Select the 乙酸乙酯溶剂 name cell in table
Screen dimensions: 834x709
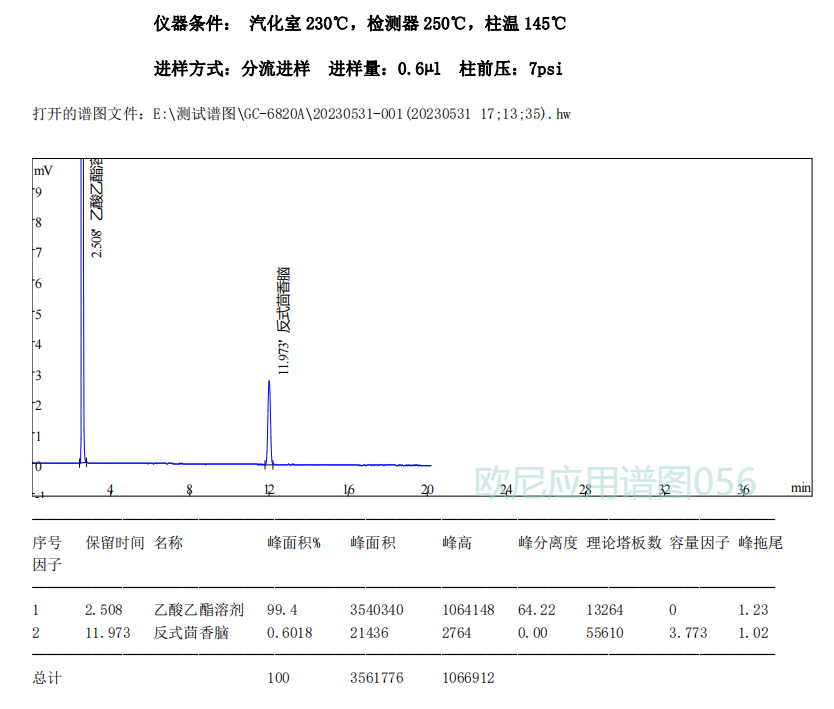(198, 609)
